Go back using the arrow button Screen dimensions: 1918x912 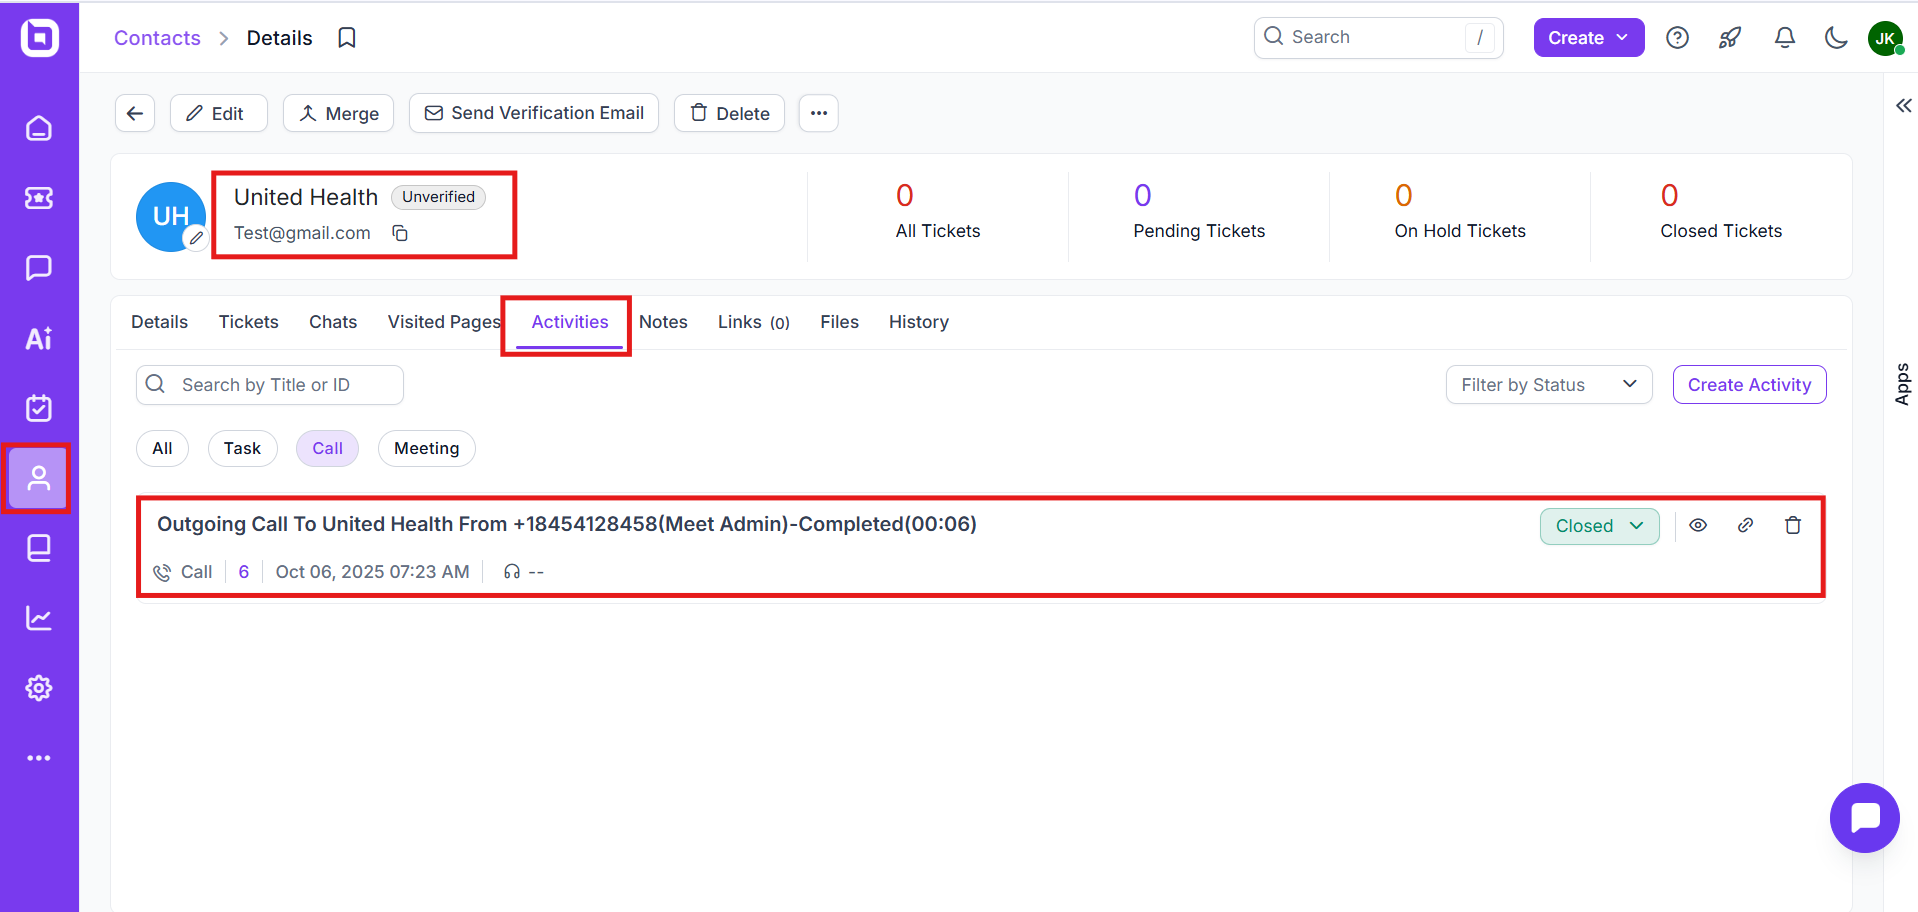point(135,113)
